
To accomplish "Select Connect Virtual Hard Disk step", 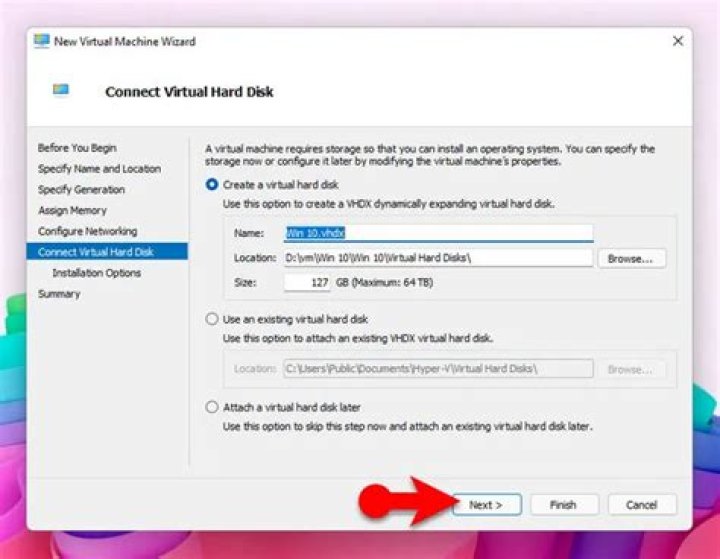I will click(107, 252).
